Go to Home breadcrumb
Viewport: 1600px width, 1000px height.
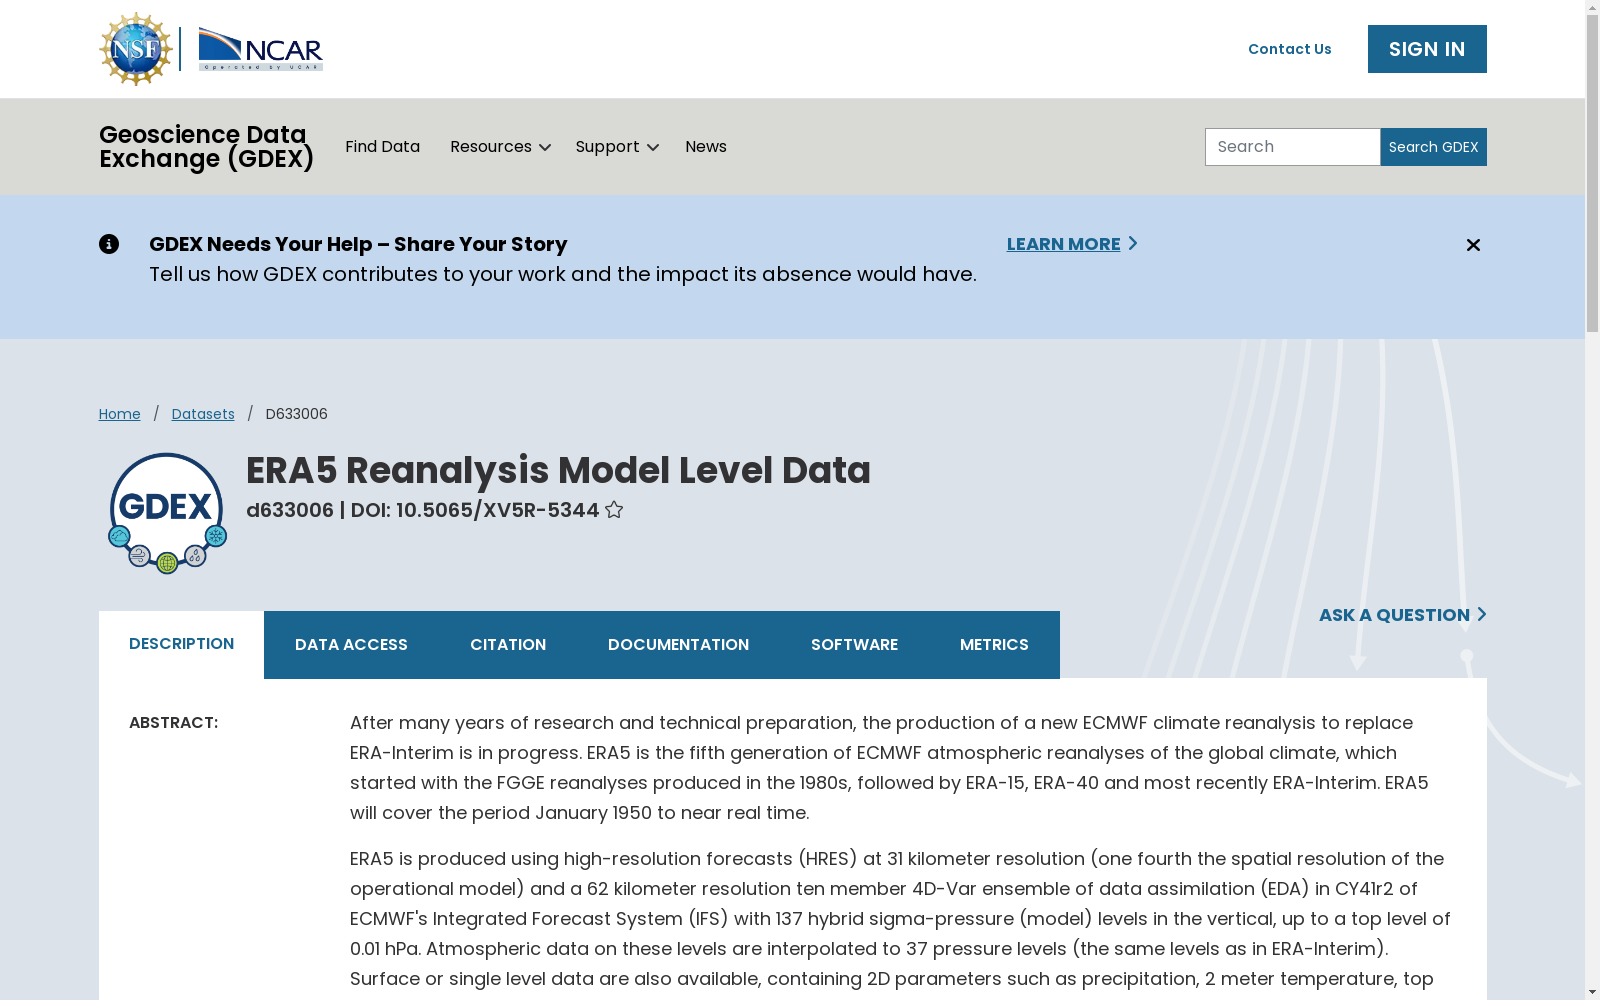(120, 414)
